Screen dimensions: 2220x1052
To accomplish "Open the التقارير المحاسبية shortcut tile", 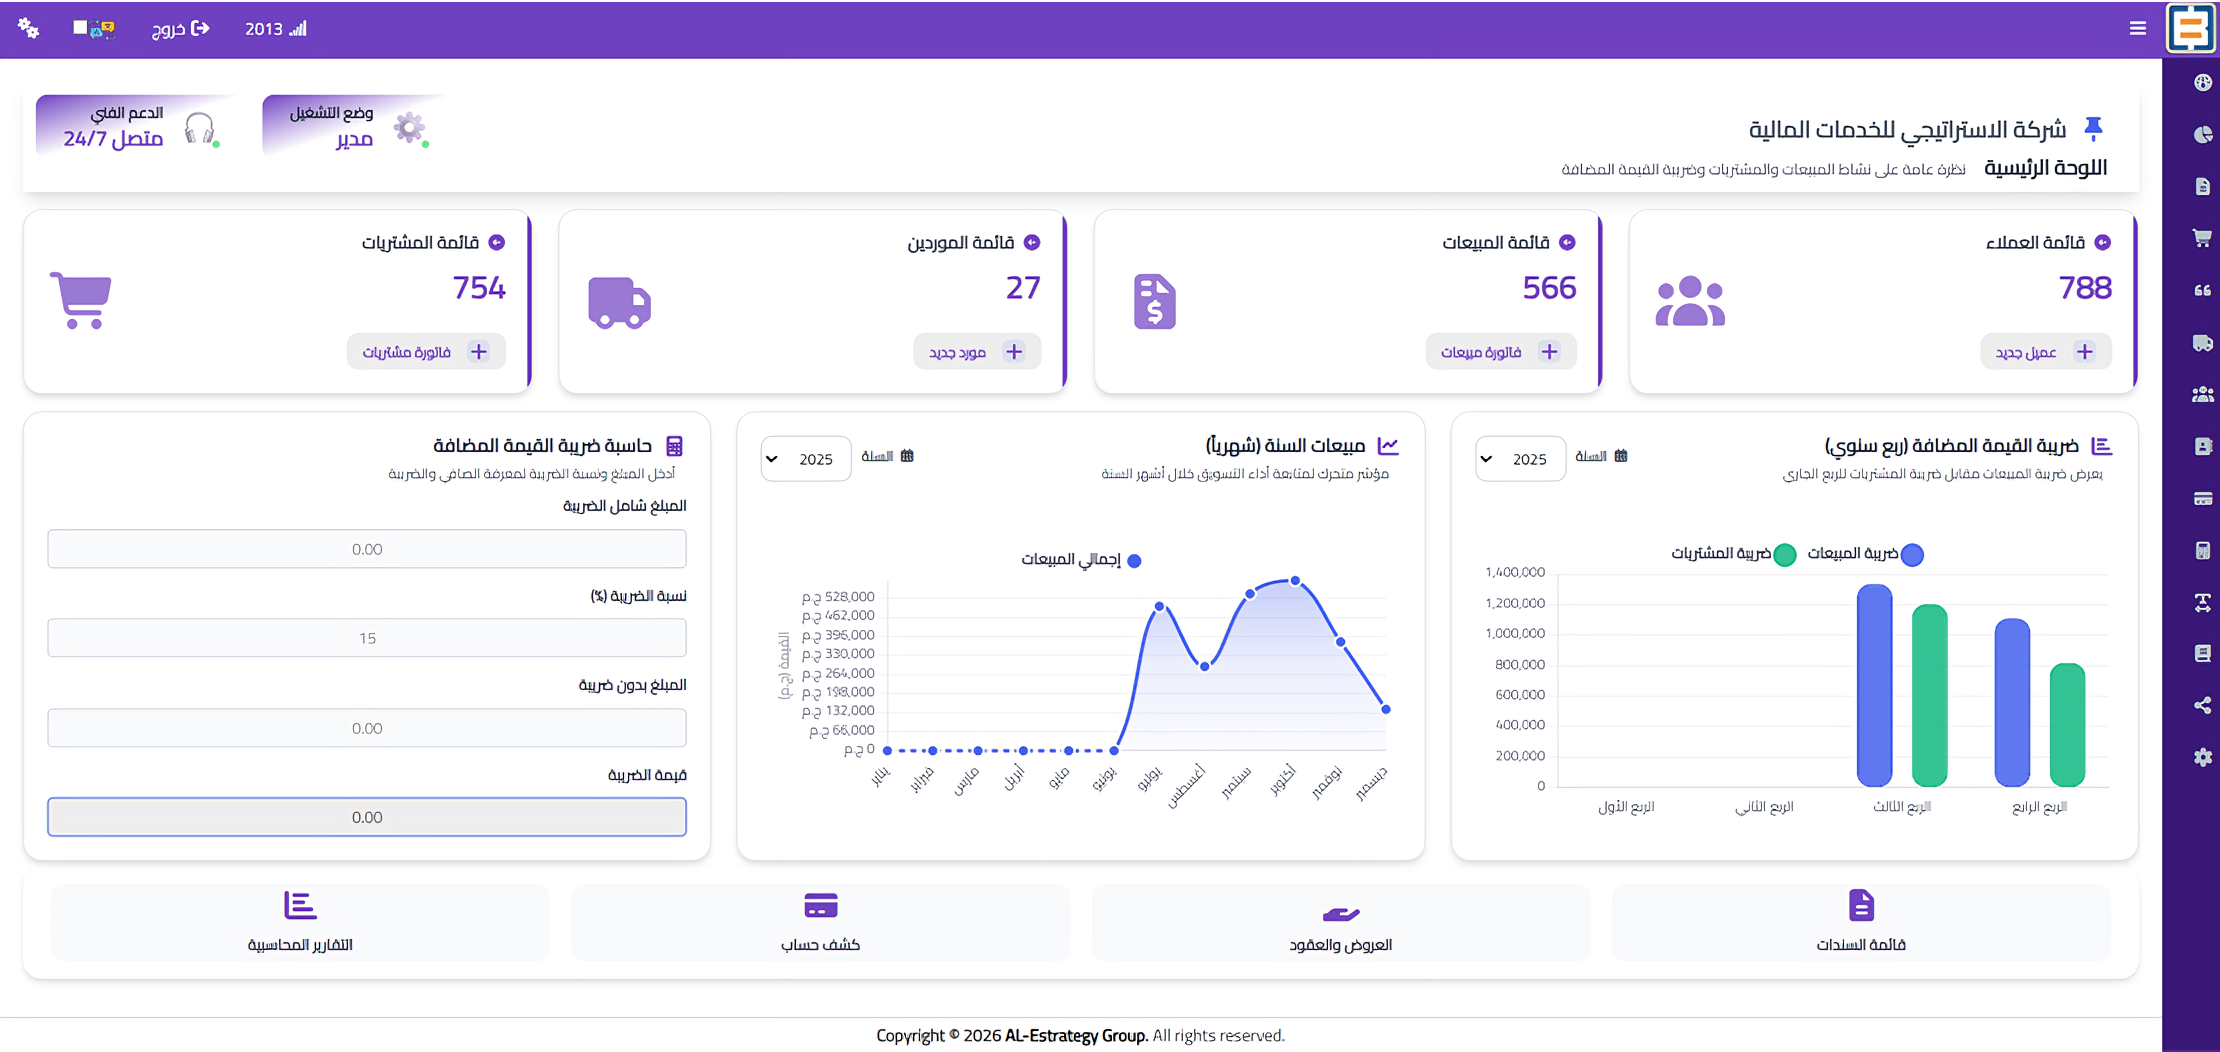I will pos(300,922).
